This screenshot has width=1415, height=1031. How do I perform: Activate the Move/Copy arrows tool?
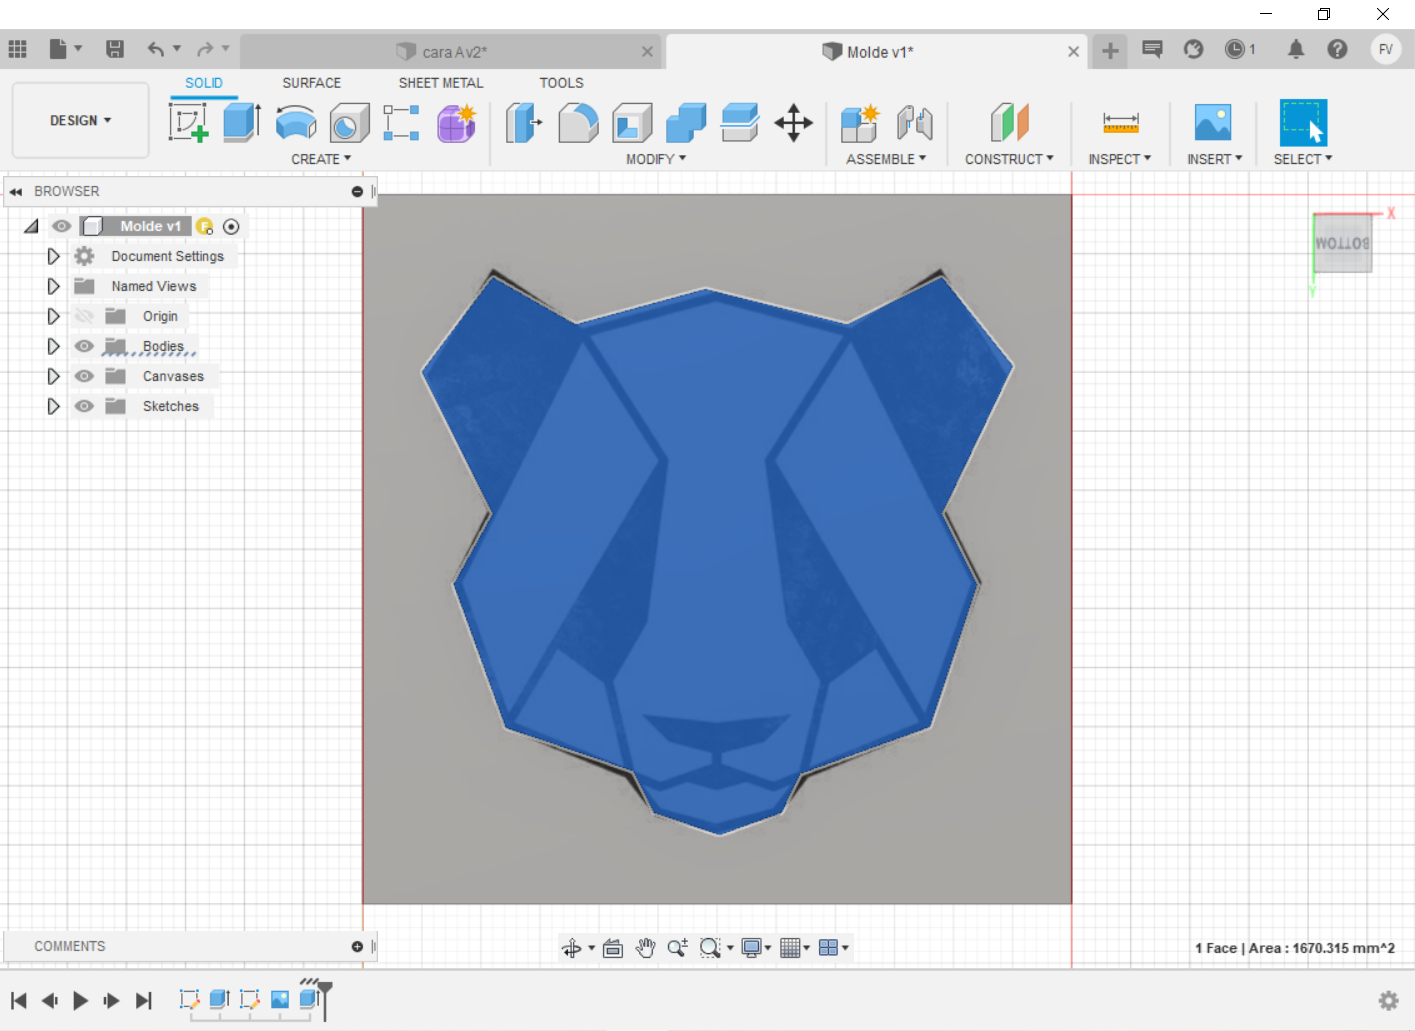pyautogui.click(x=794, y=123)
